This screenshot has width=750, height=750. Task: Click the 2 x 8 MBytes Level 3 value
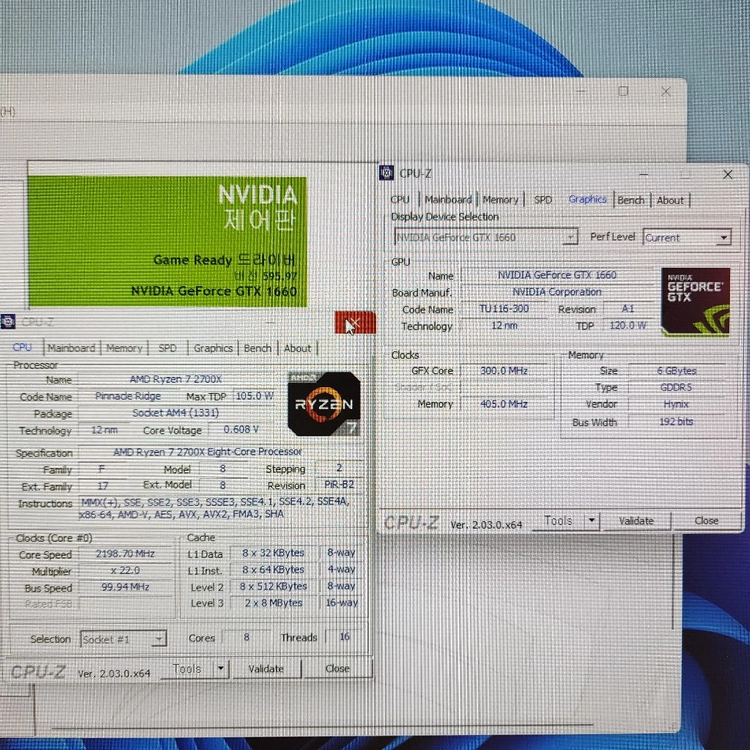[273, 603]
